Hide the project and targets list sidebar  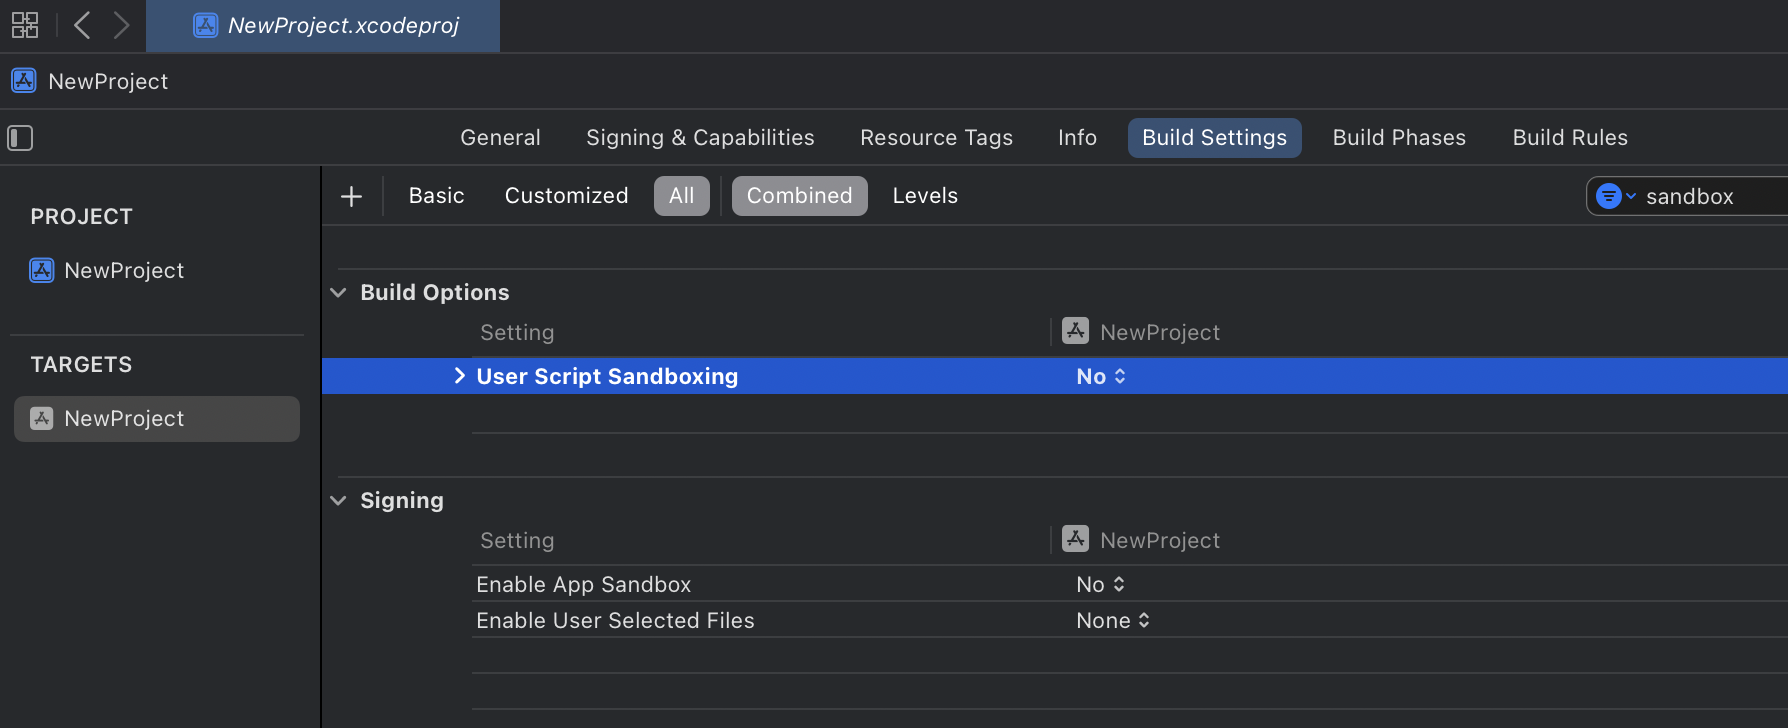[20, 138]
